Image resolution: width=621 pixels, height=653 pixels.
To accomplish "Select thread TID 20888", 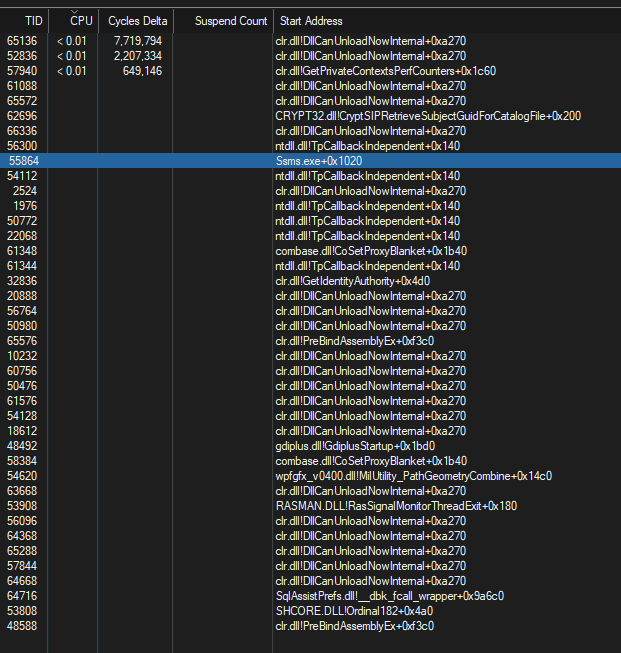I will click(310, 296).
